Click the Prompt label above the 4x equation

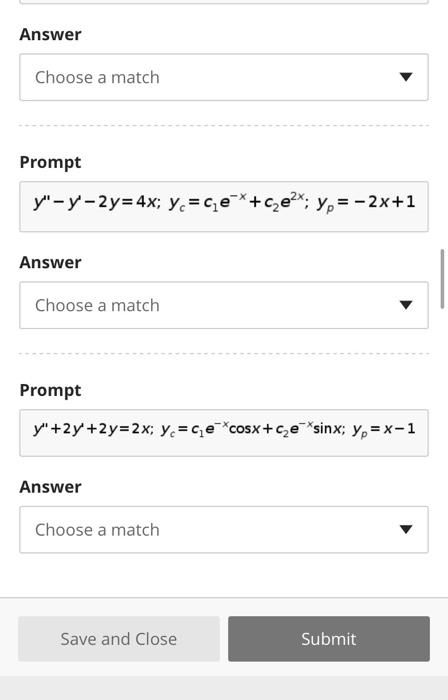(x=50, y=162)
